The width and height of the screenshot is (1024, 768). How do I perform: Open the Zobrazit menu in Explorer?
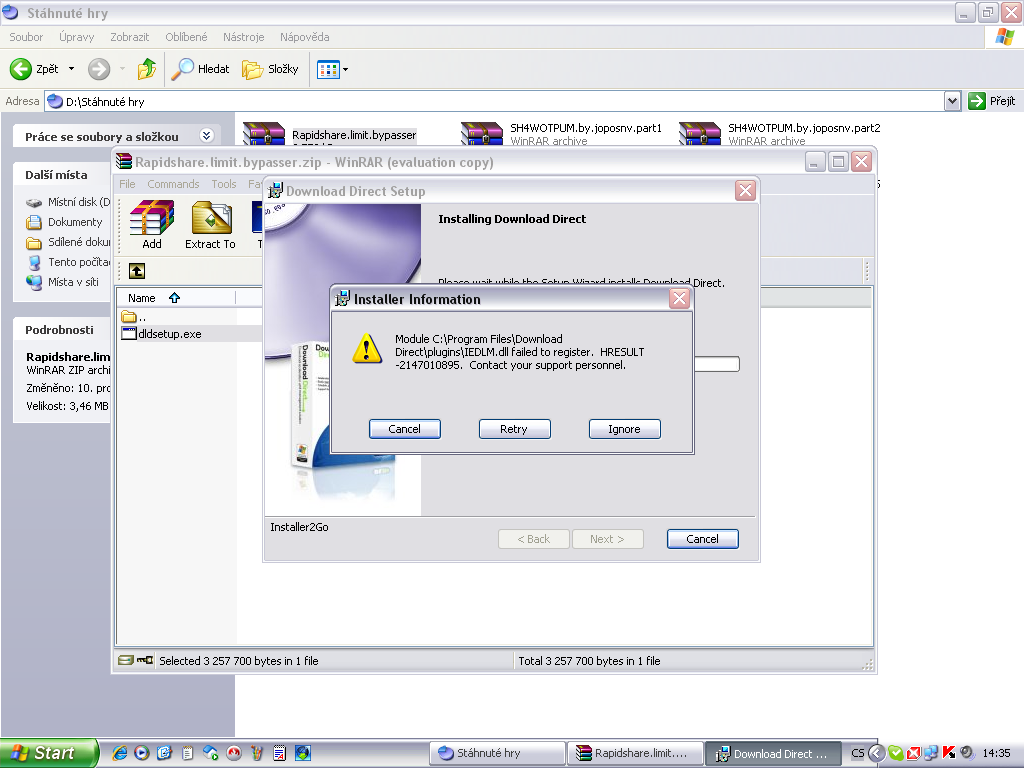[x=129, y=37]
